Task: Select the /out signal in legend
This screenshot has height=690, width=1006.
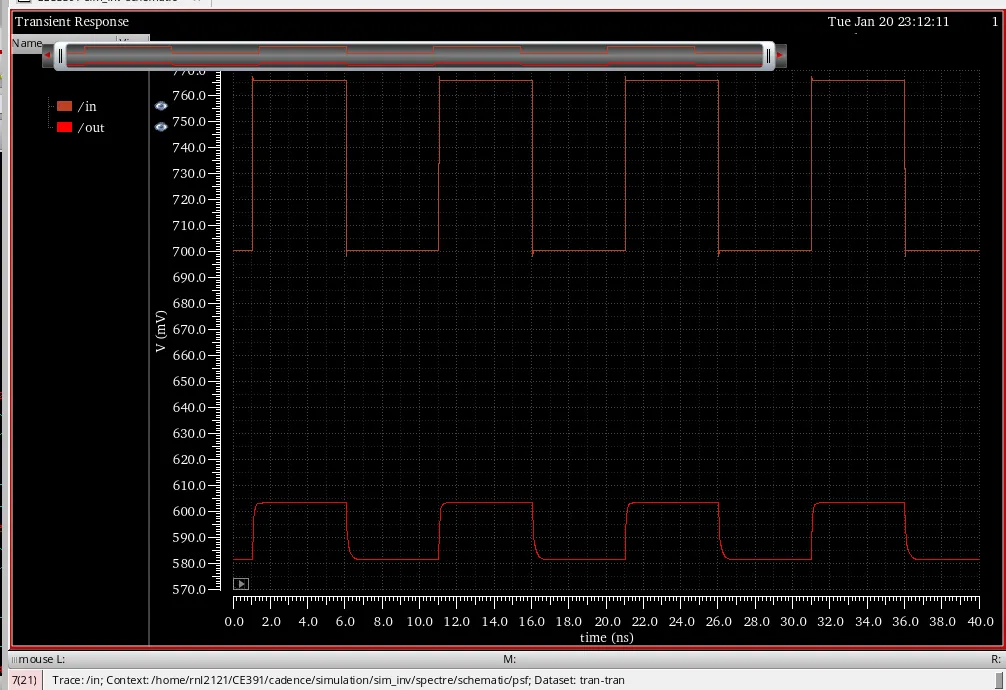Action: tap(90, 127)
